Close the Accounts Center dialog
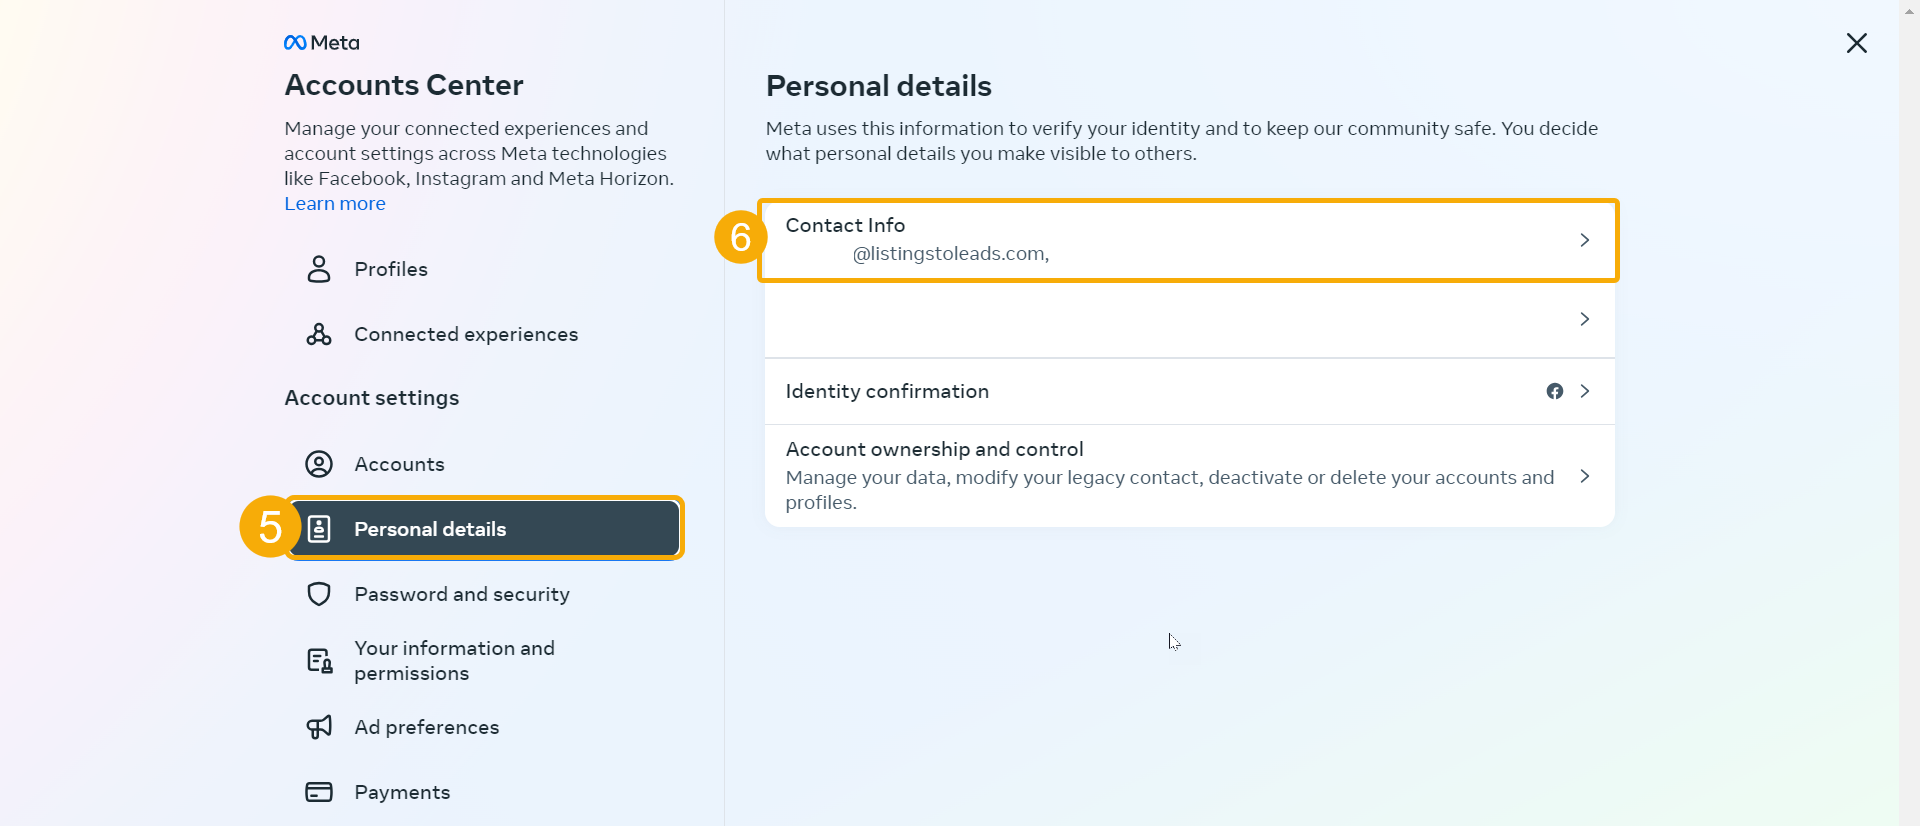 [x=1856, y=43]
